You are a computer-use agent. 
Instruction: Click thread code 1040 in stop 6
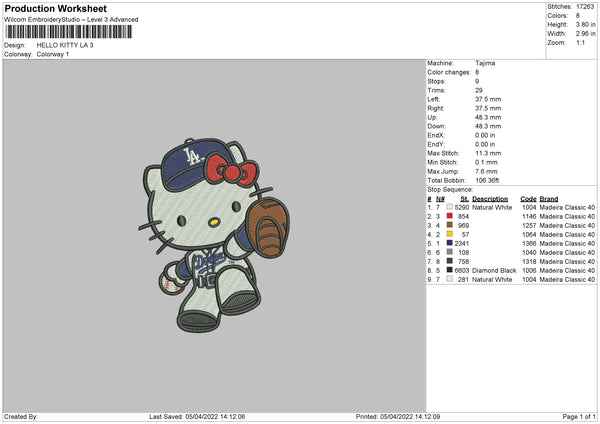[529, 253]
